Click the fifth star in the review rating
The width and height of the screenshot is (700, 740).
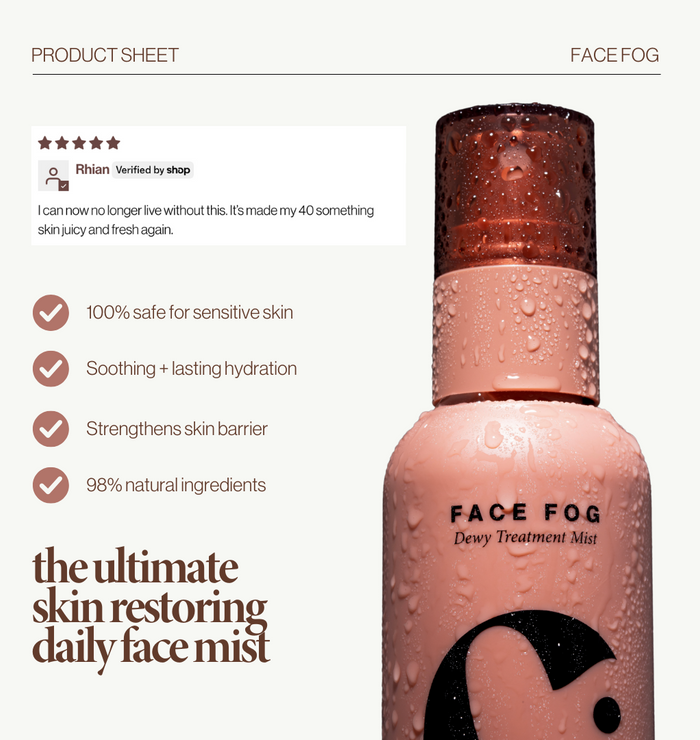pos(113,143)
